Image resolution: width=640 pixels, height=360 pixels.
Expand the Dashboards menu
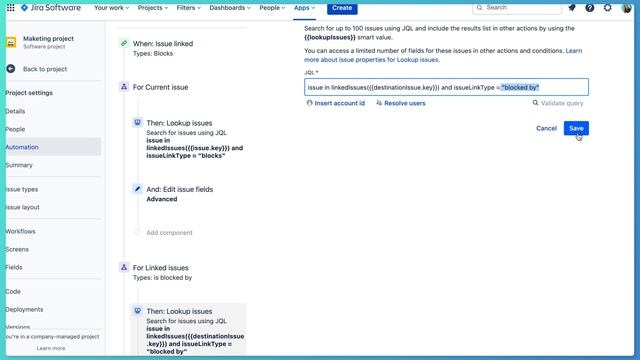pos(230,8)
